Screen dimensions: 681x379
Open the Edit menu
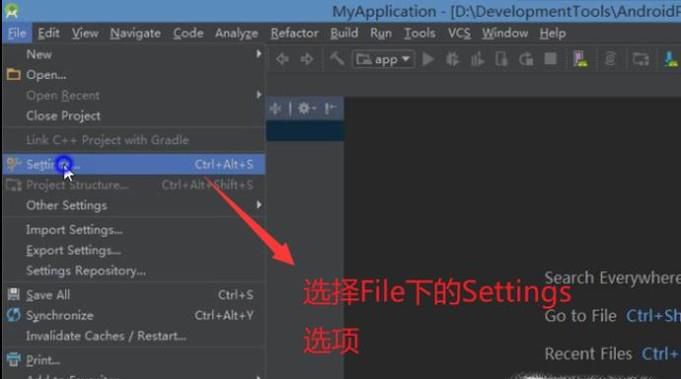[48, 33]
